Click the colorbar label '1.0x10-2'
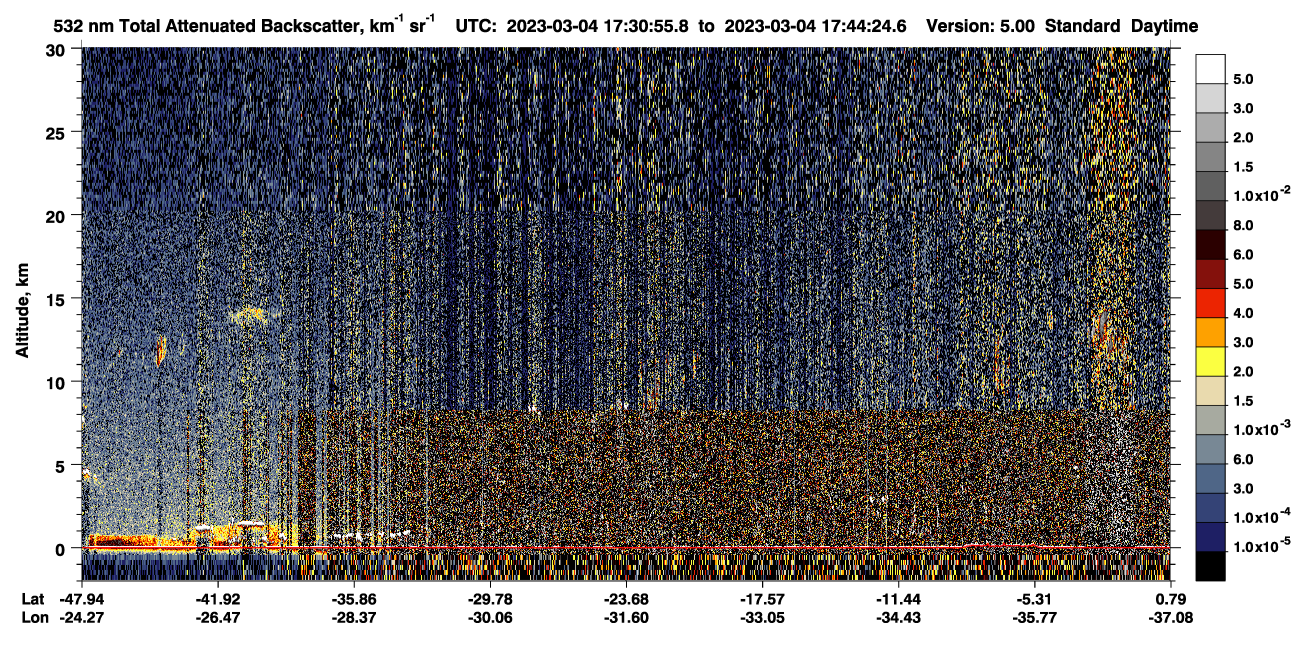The image size is (1300, 667). tap(1260, 194)
